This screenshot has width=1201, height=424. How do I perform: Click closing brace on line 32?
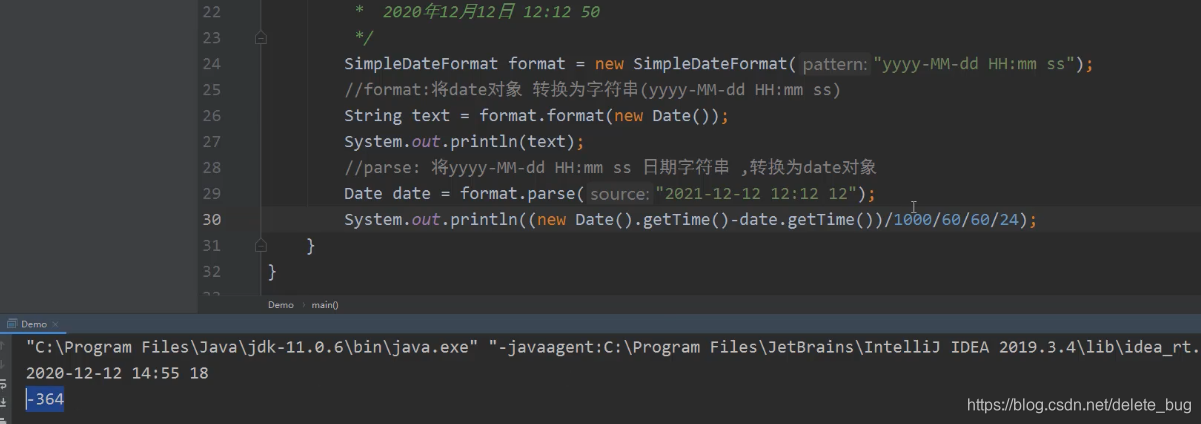tap(272, 271)
